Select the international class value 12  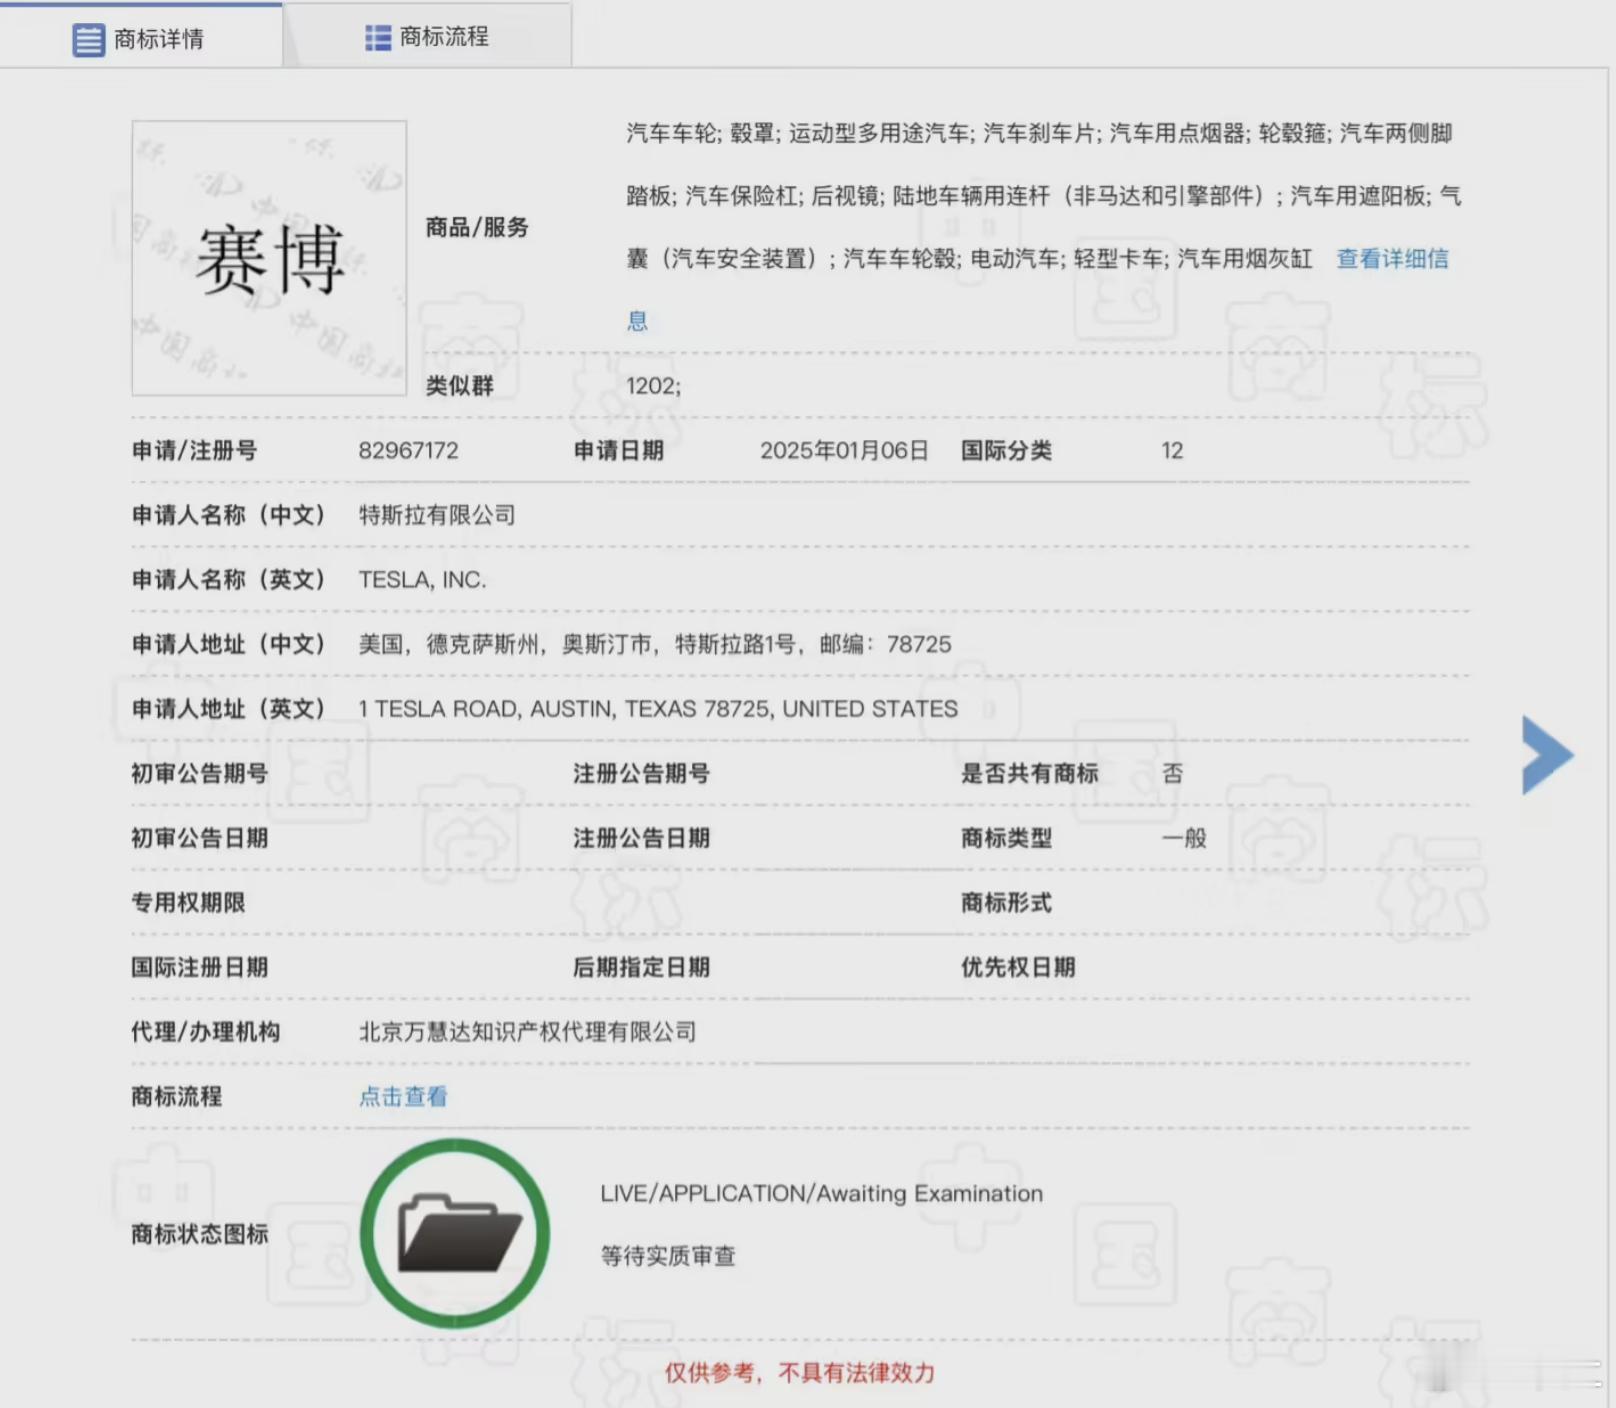pos(1172,451)
